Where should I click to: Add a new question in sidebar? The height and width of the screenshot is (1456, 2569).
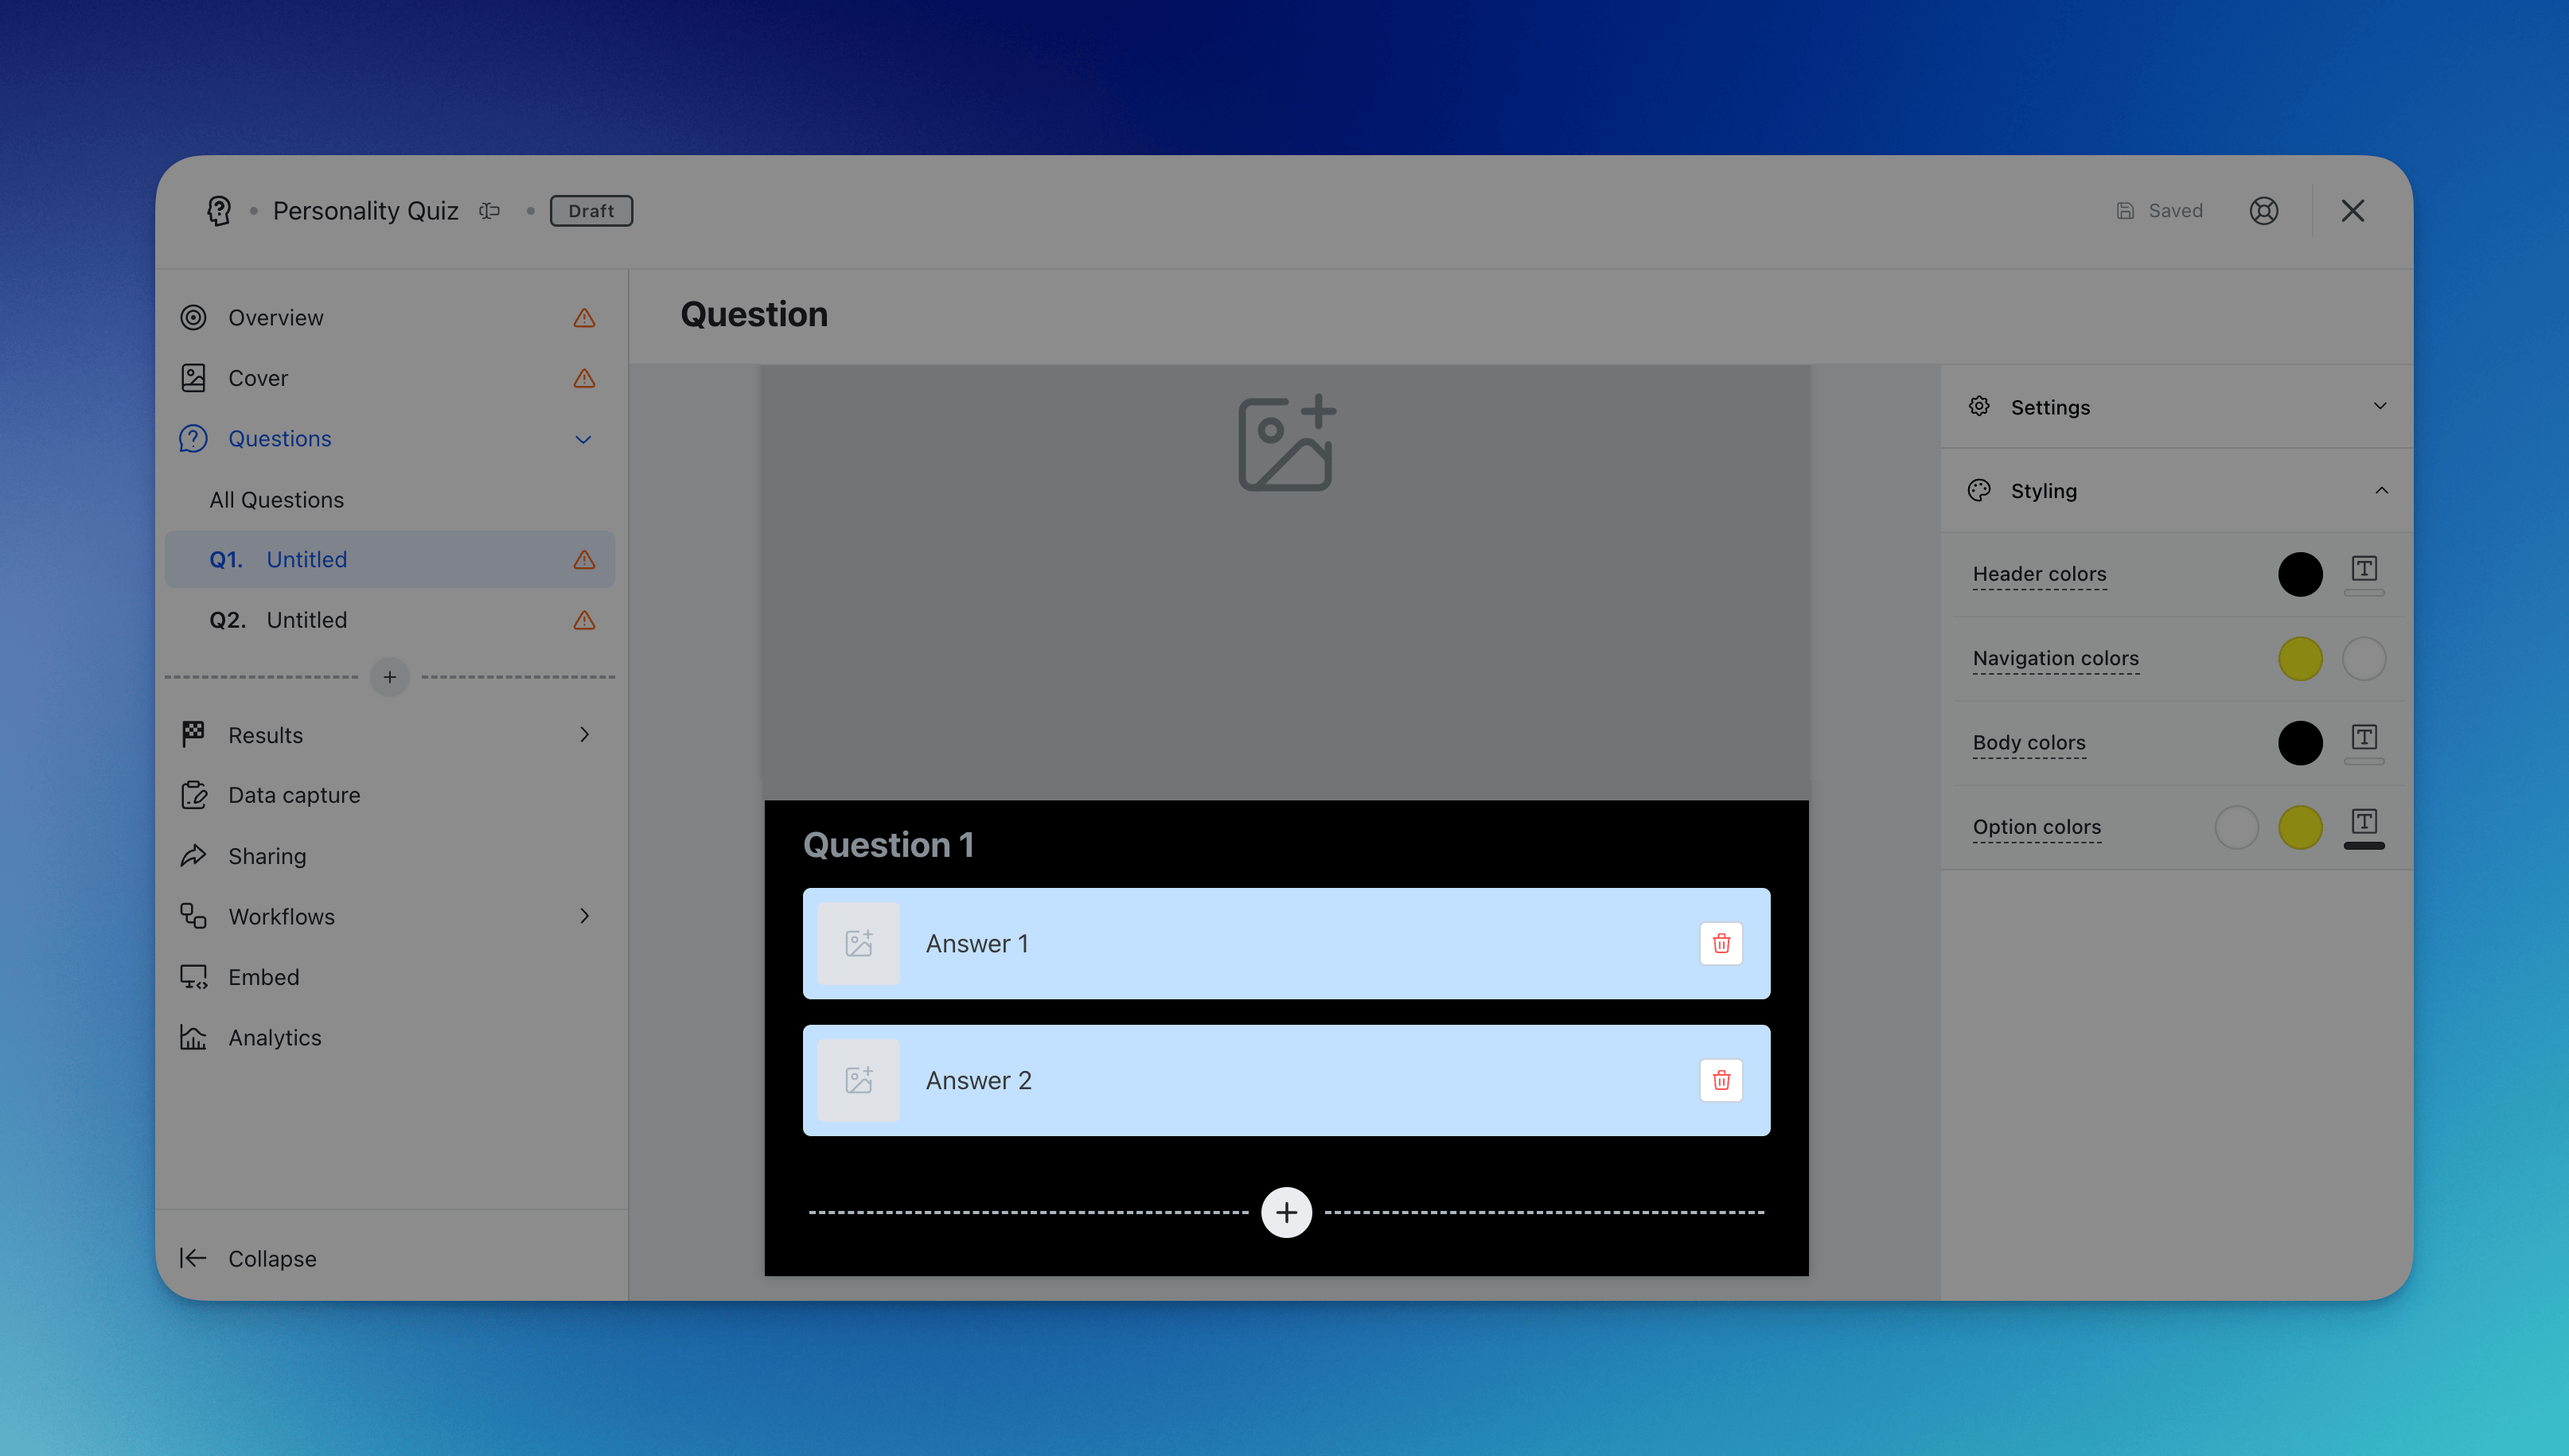click(x=389, y=677)
